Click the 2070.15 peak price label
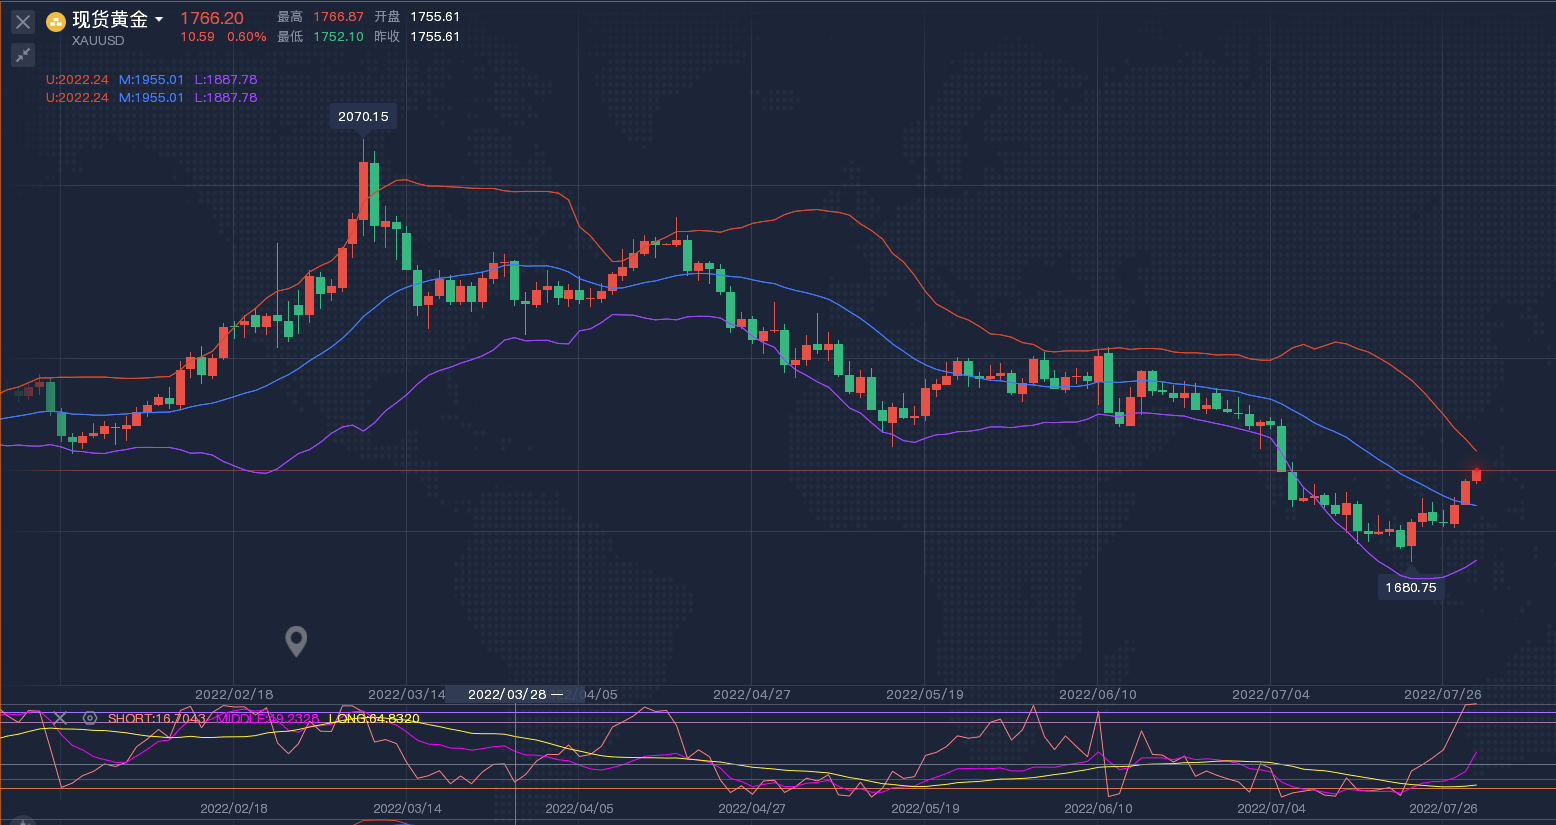The image size is (1556, 825). click(363, 117)
